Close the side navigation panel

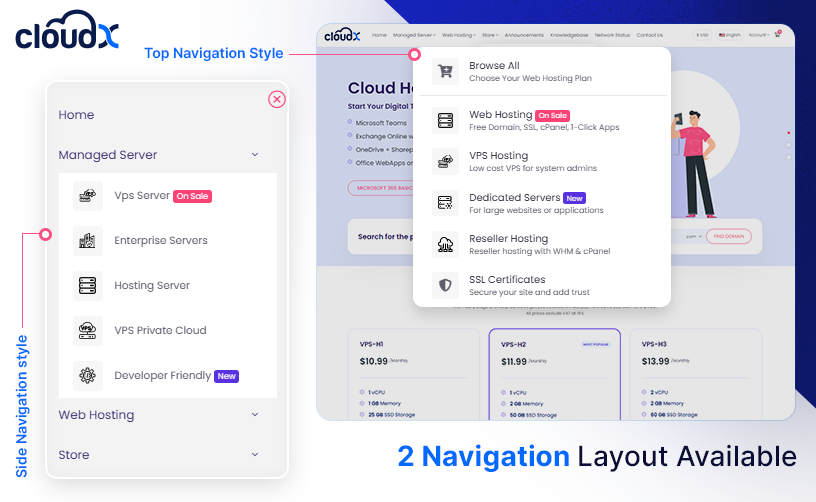(277, 99)
